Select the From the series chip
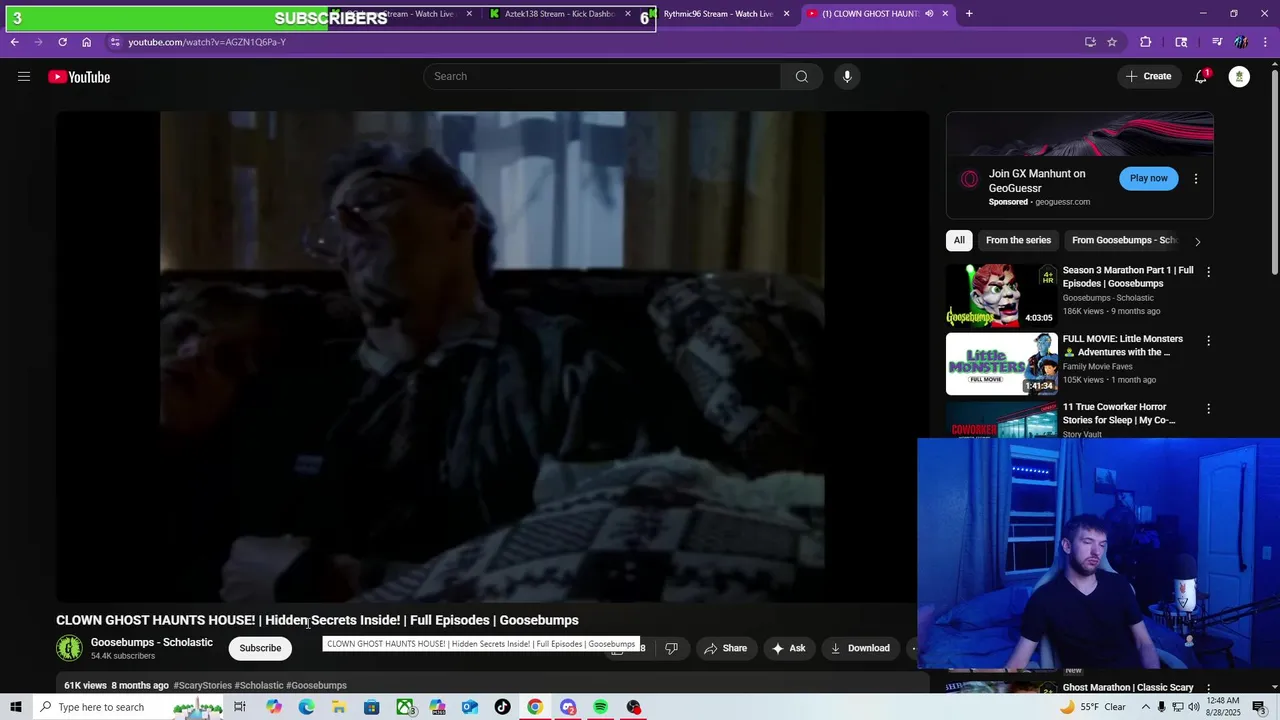 pyautogui.click(x=1018, y=240)
